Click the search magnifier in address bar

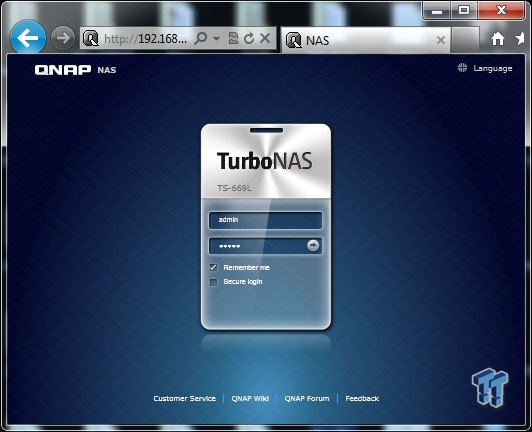(201, 38)
